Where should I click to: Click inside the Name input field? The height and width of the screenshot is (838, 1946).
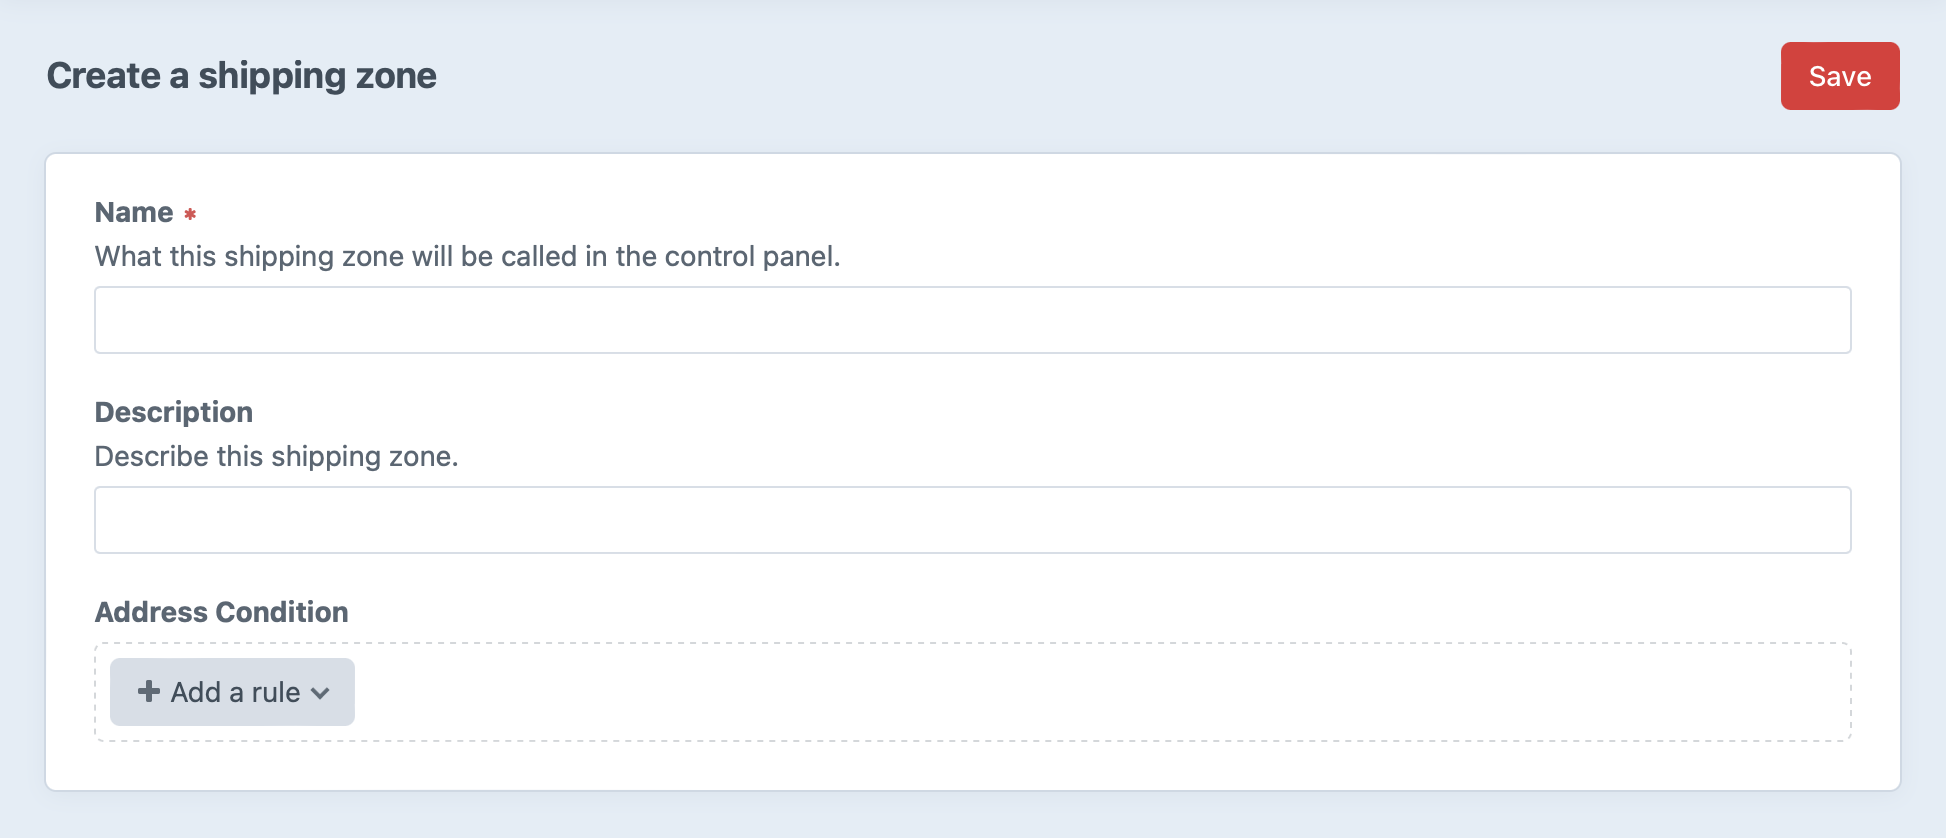(970, 319)
